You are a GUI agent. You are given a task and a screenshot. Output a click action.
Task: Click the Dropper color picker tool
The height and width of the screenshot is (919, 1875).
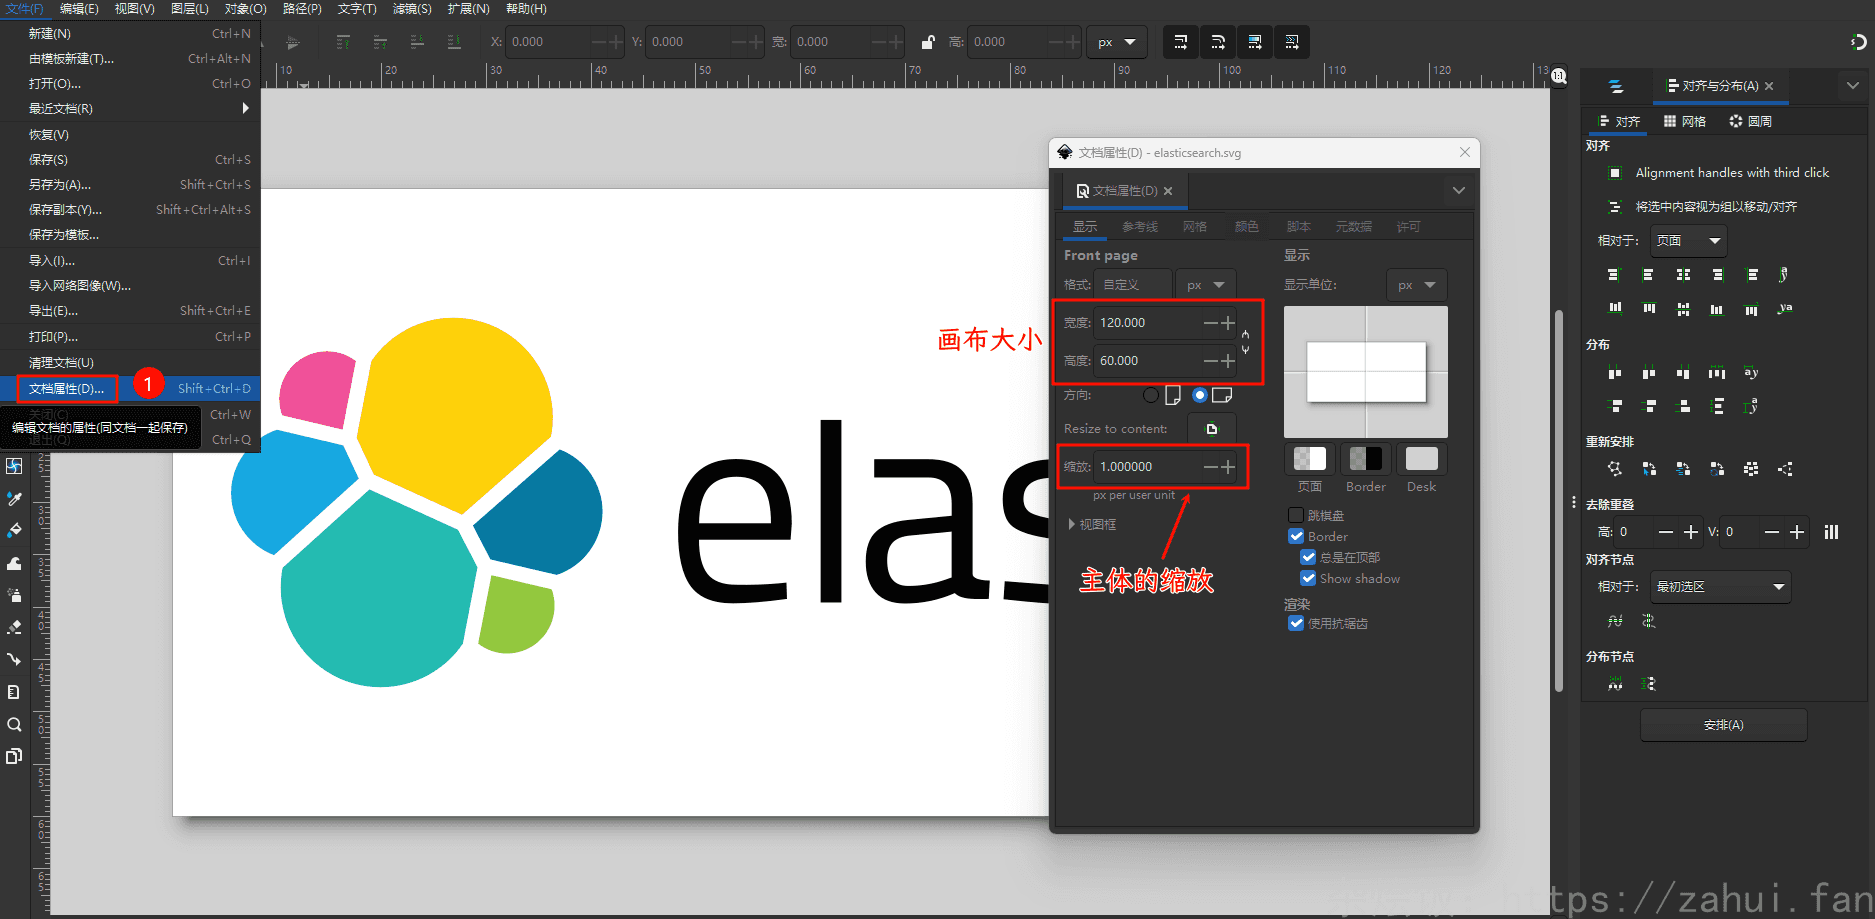[x=14, y=498]
